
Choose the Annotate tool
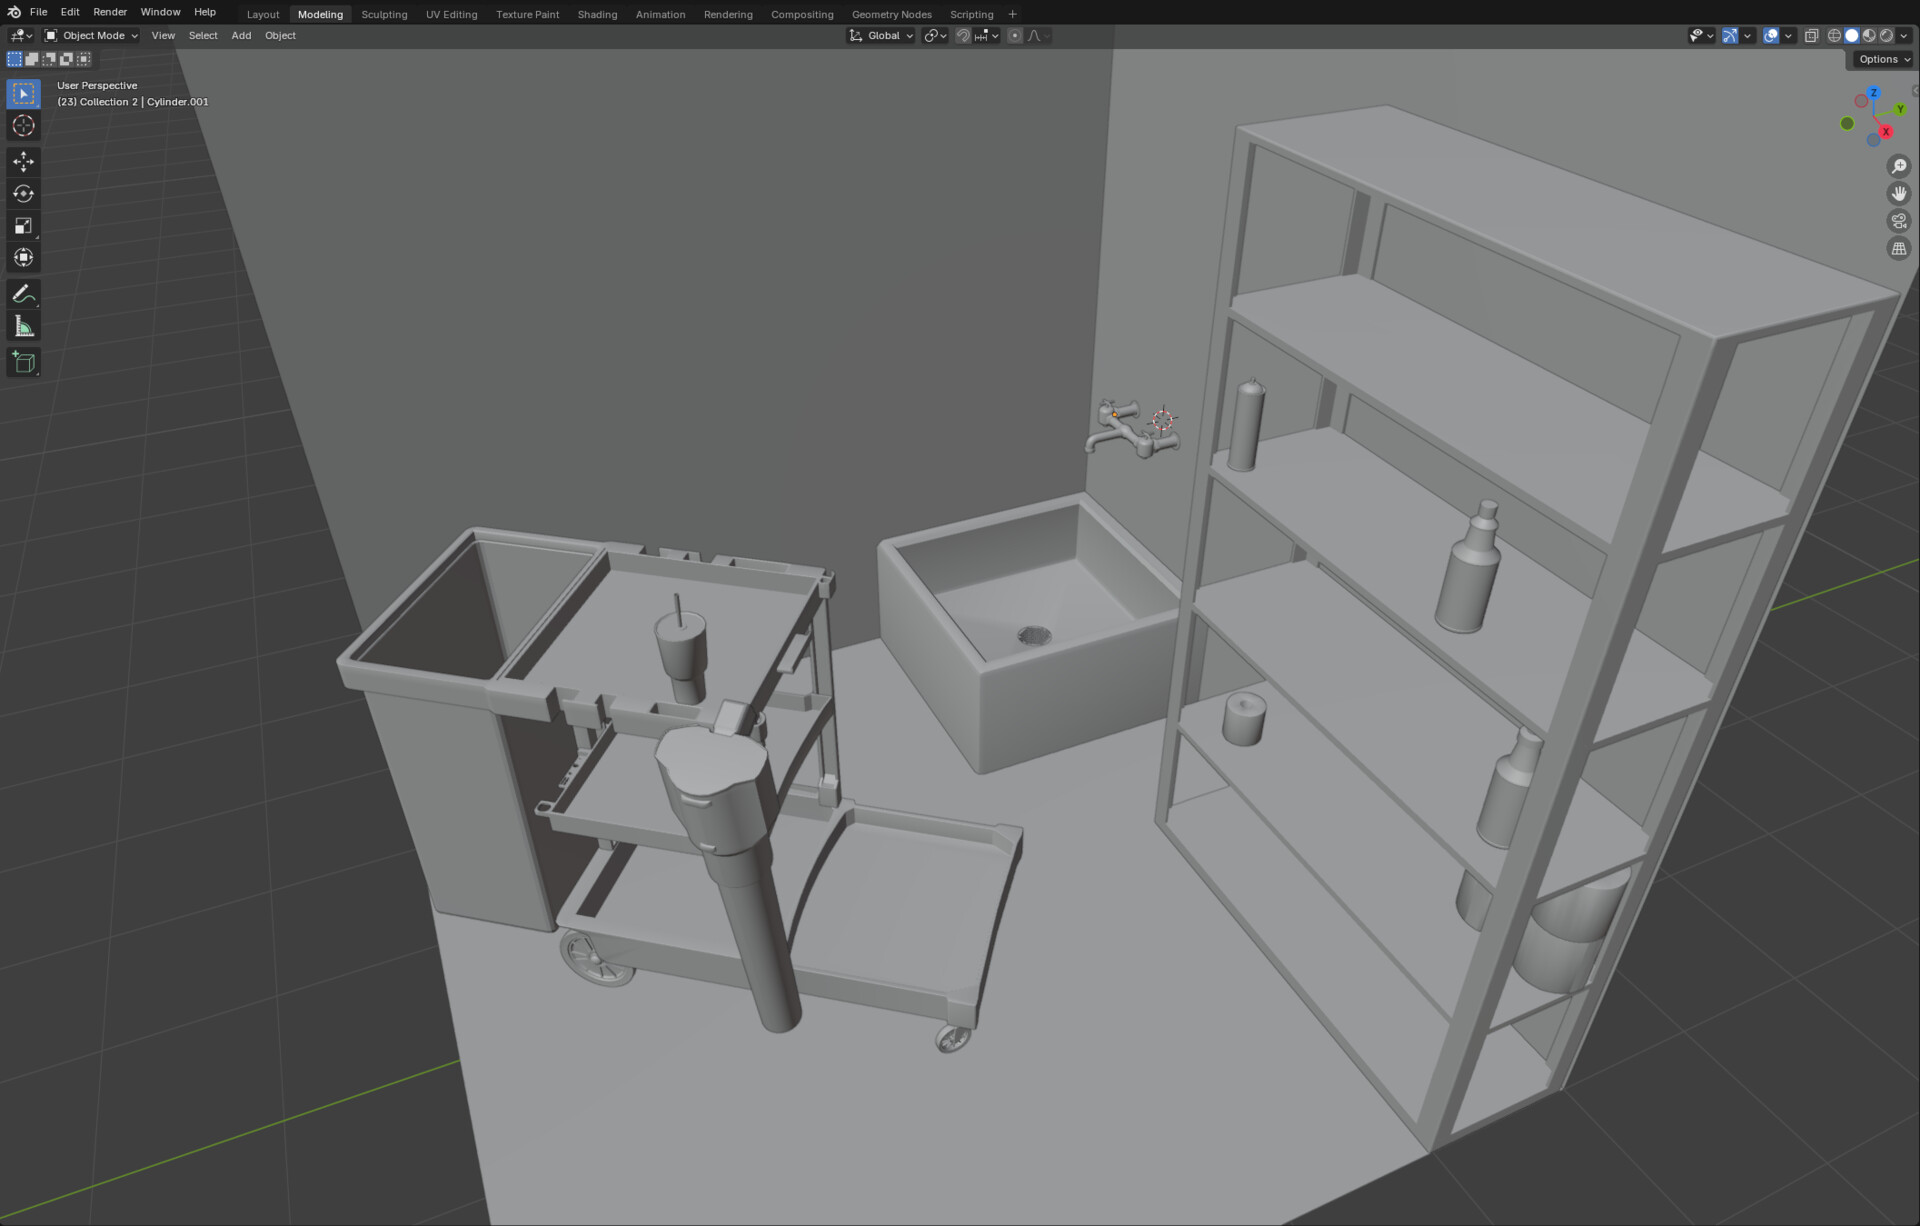click(22, 292)
